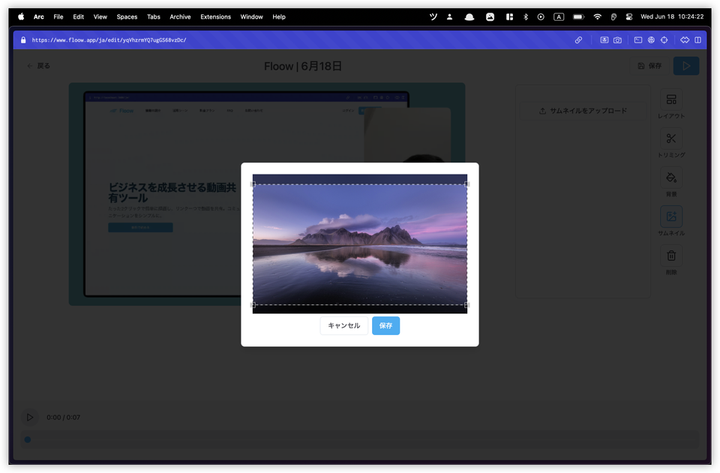Go back using the 戻る link

pos(38,66)
